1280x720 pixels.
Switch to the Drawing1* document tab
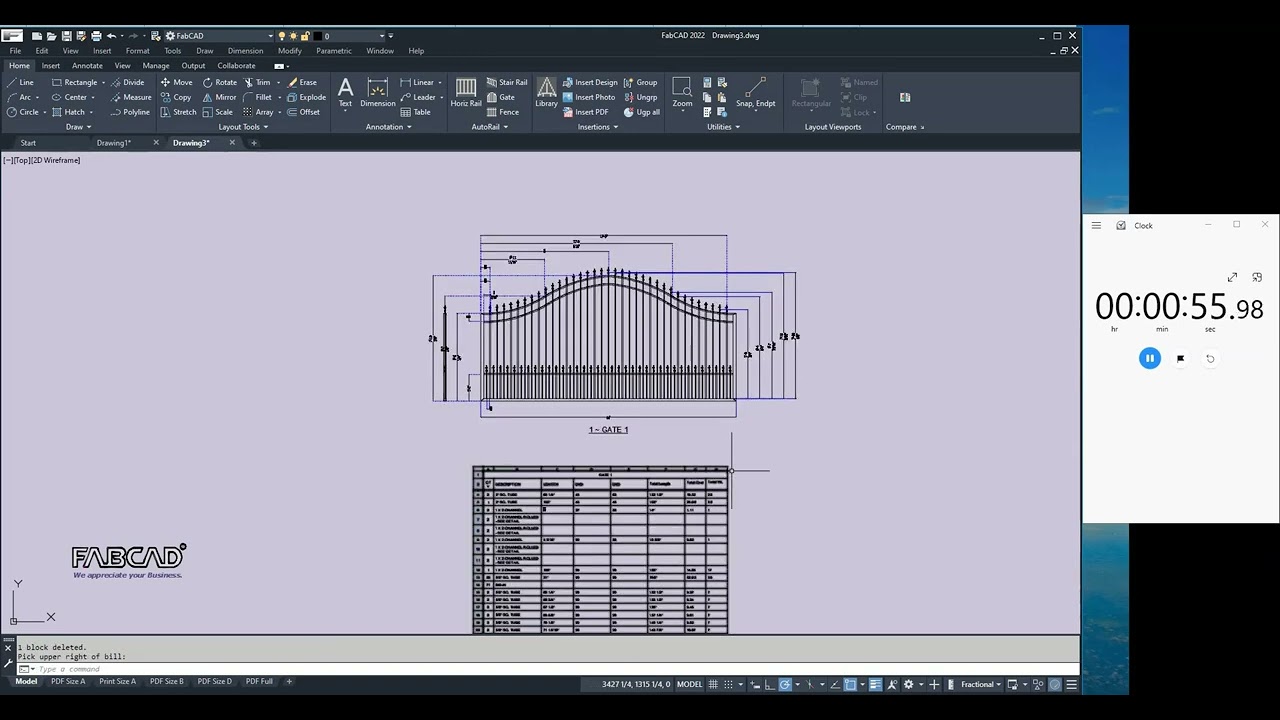[x=114, y=143]
